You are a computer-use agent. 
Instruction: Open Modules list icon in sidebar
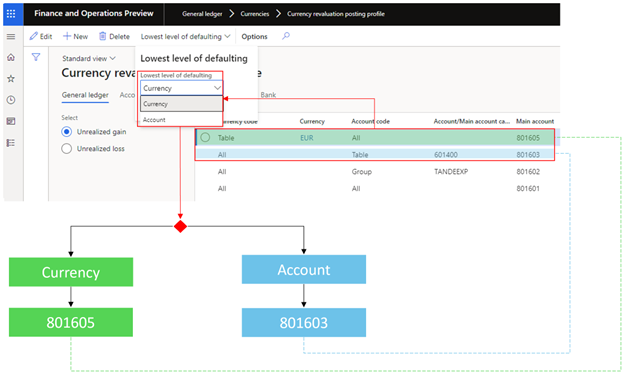coord(11,143)
